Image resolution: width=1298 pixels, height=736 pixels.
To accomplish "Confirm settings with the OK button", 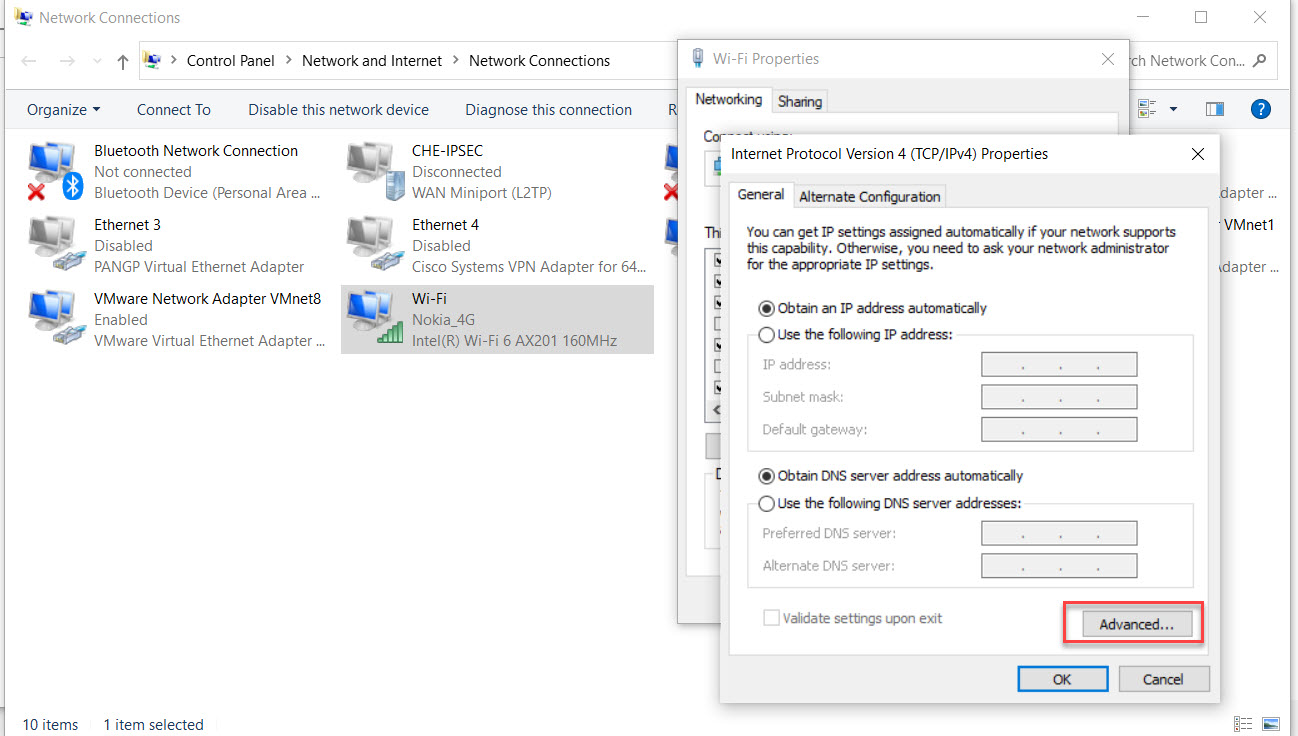I will pyautogui.click(x=1062, y=678).
